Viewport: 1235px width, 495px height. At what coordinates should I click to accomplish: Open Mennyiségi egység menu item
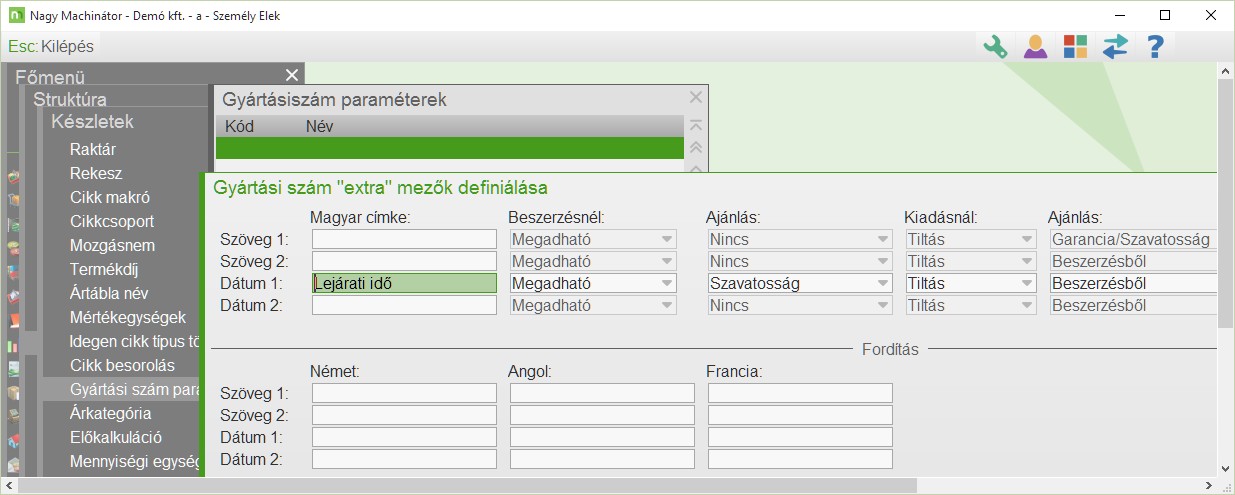pyautogui.click(x=135, y=461)
